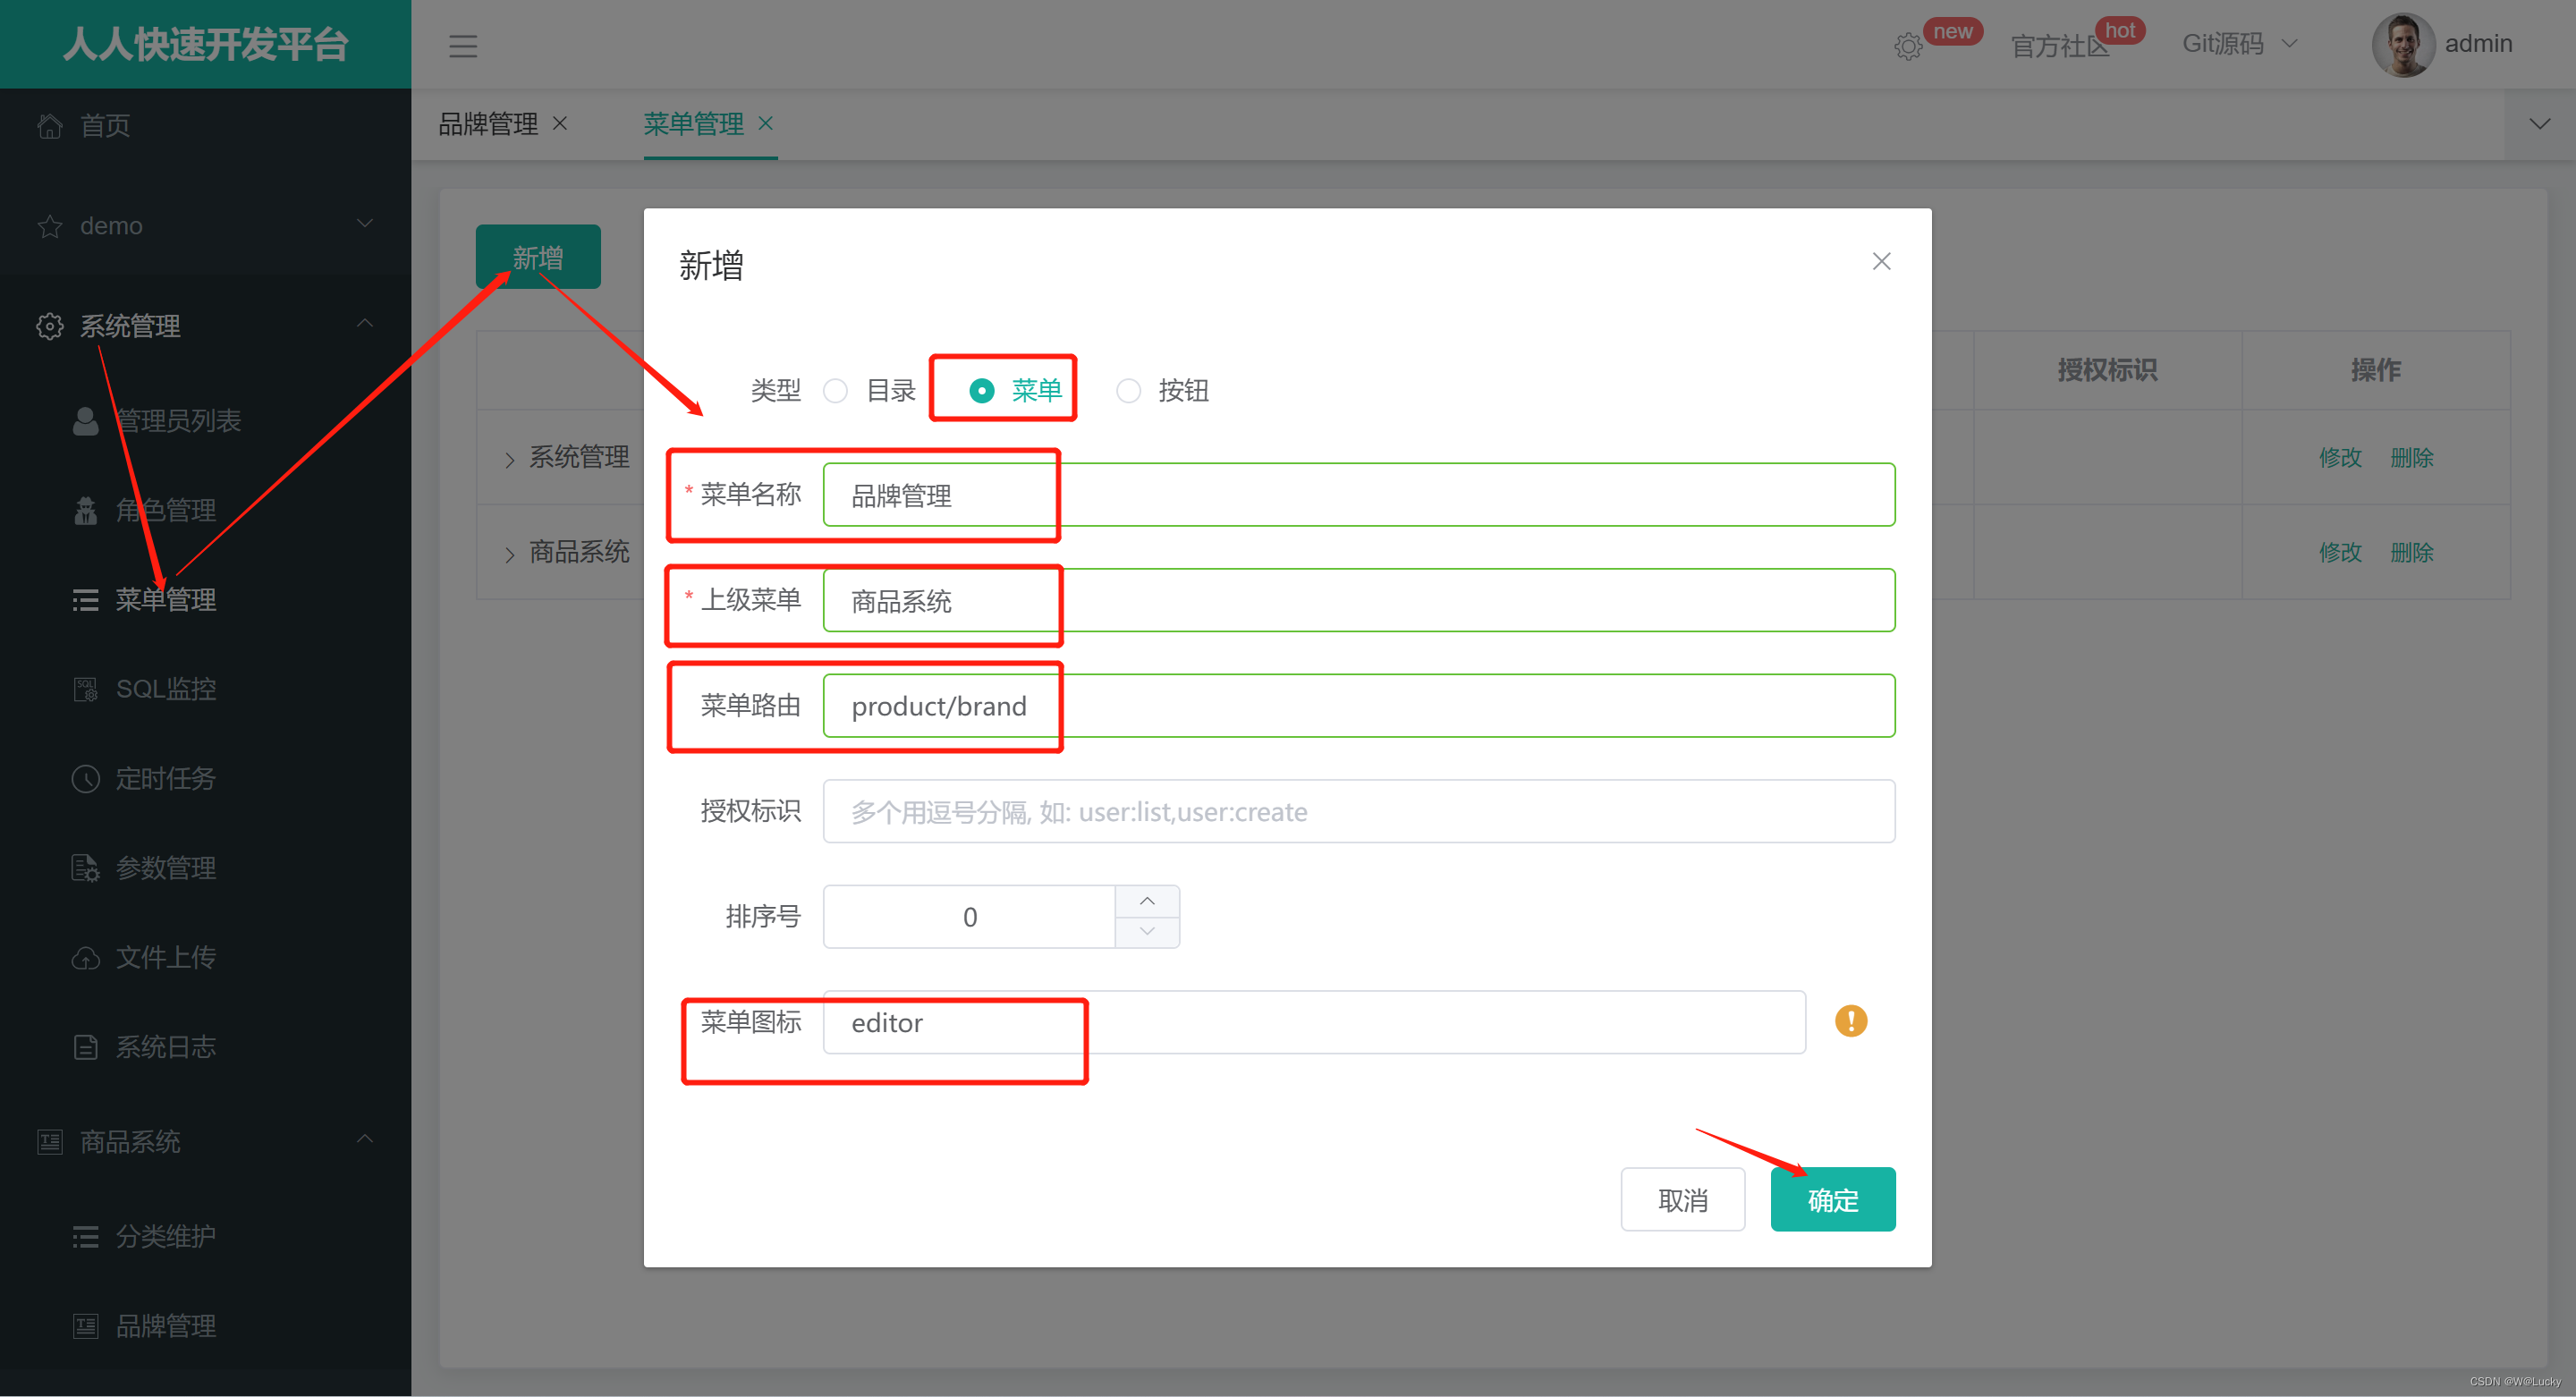The height and width of the screenshot is (1397, 2576).
Task: Click the admin avatar picture
Action: coord(2402,45)
